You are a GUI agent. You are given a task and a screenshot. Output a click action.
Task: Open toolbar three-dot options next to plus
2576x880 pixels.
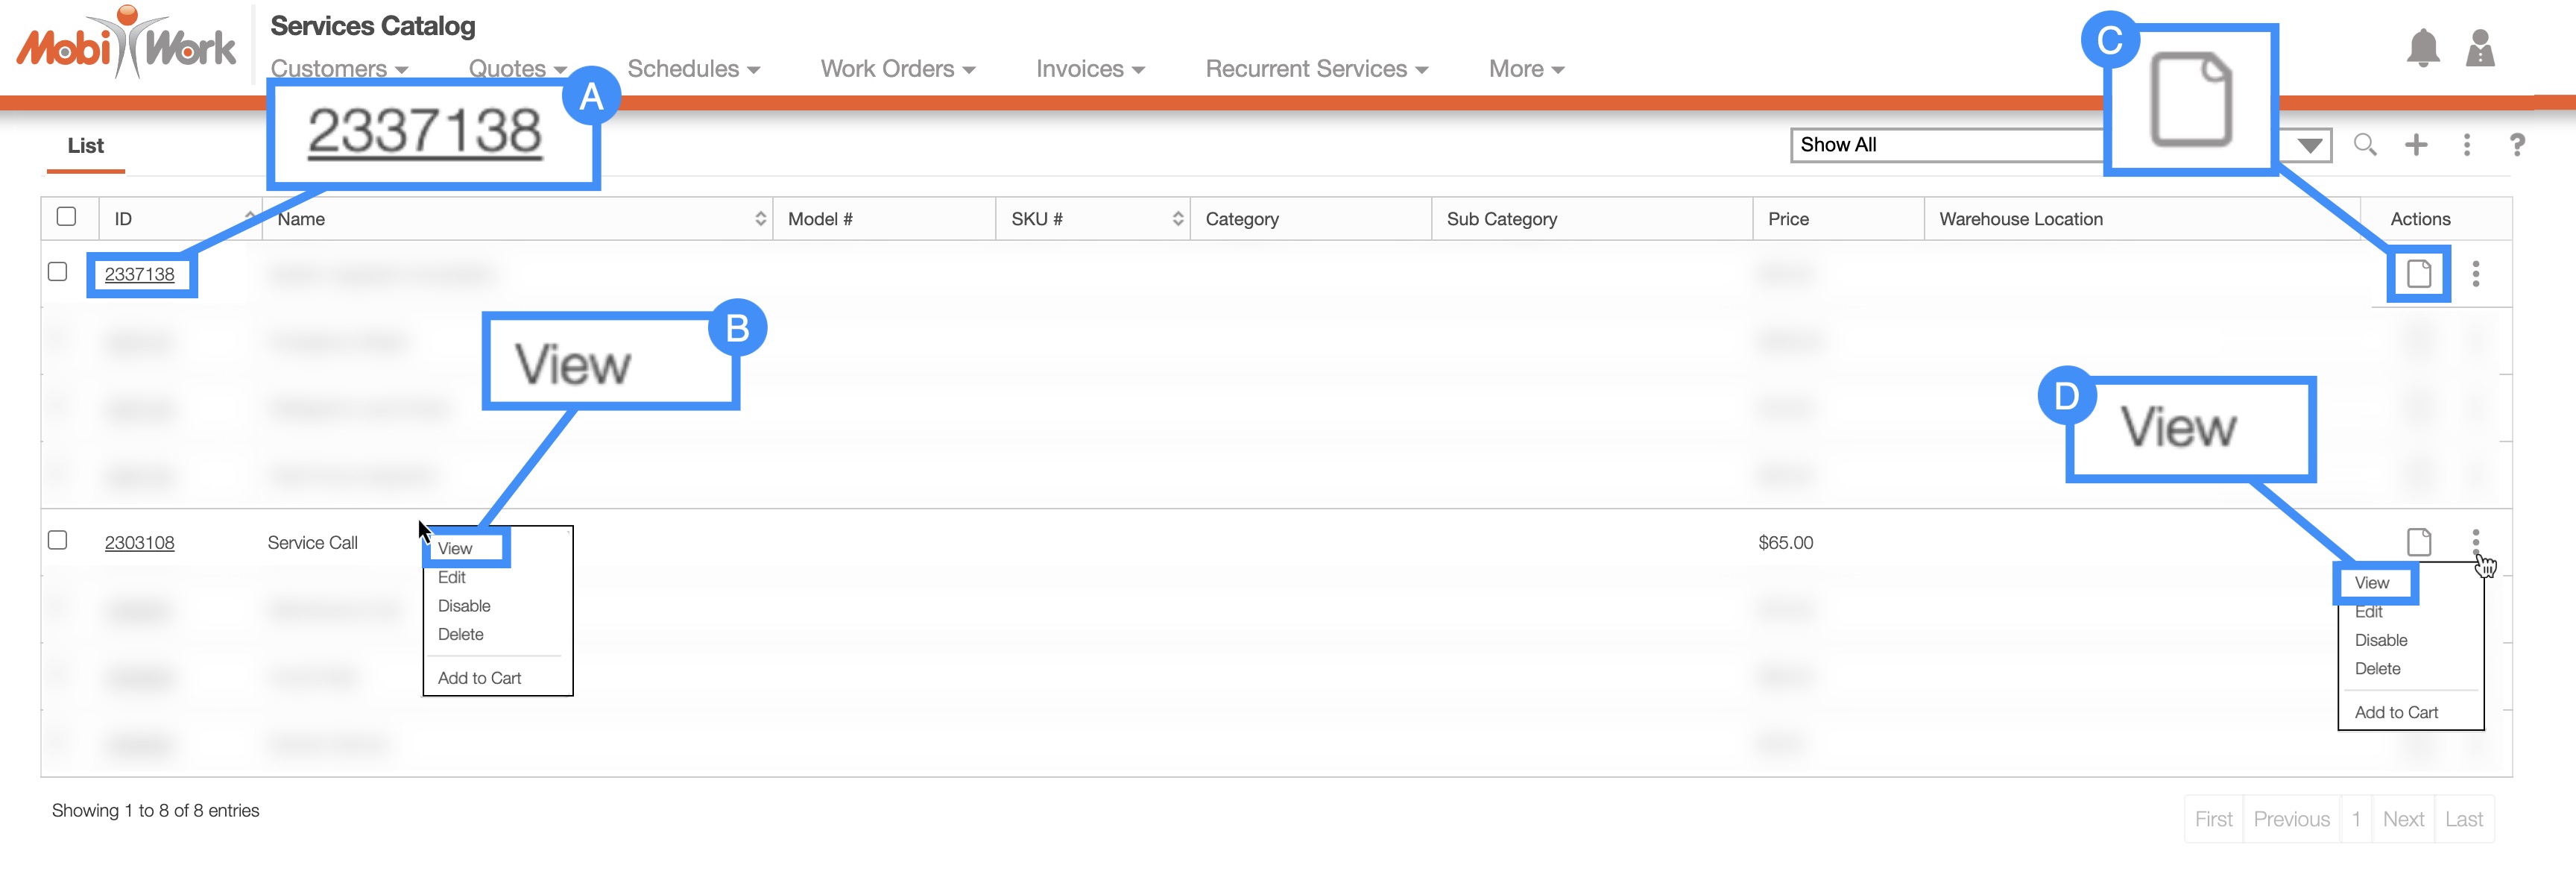pos(2467,145)
